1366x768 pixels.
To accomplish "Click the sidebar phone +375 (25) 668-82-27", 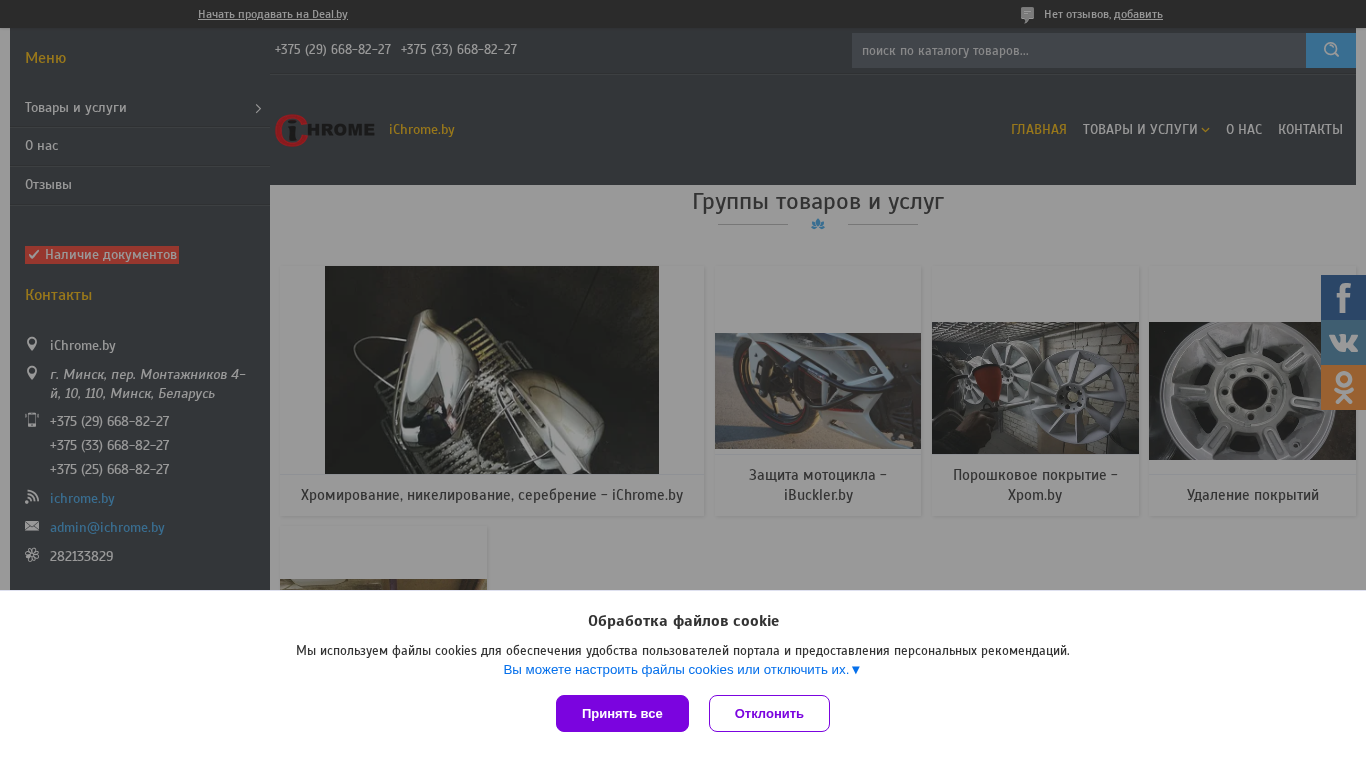I will (110, 469).
